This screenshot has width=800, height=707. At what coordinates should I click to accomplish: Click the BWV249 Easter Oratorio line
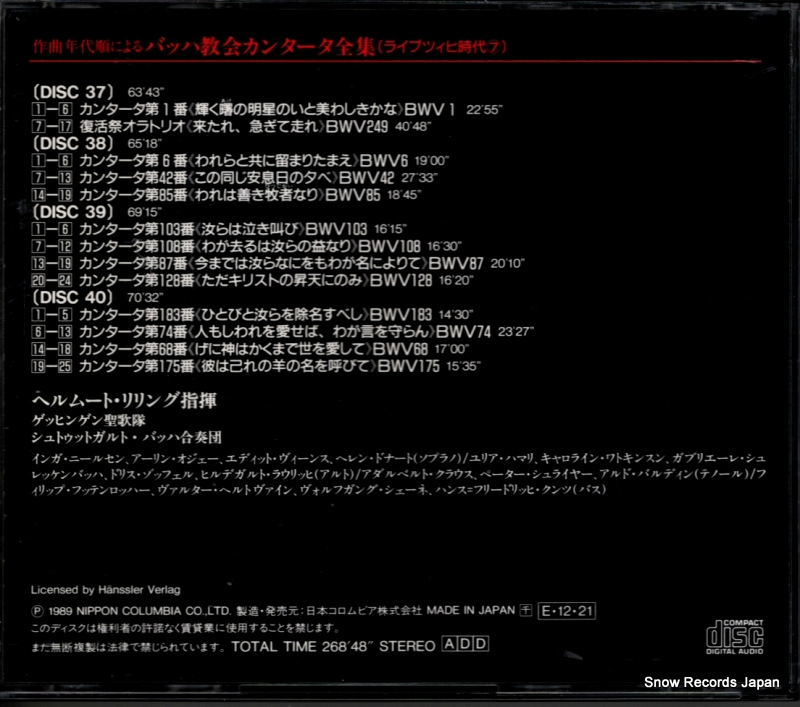[x=231, y=127]
